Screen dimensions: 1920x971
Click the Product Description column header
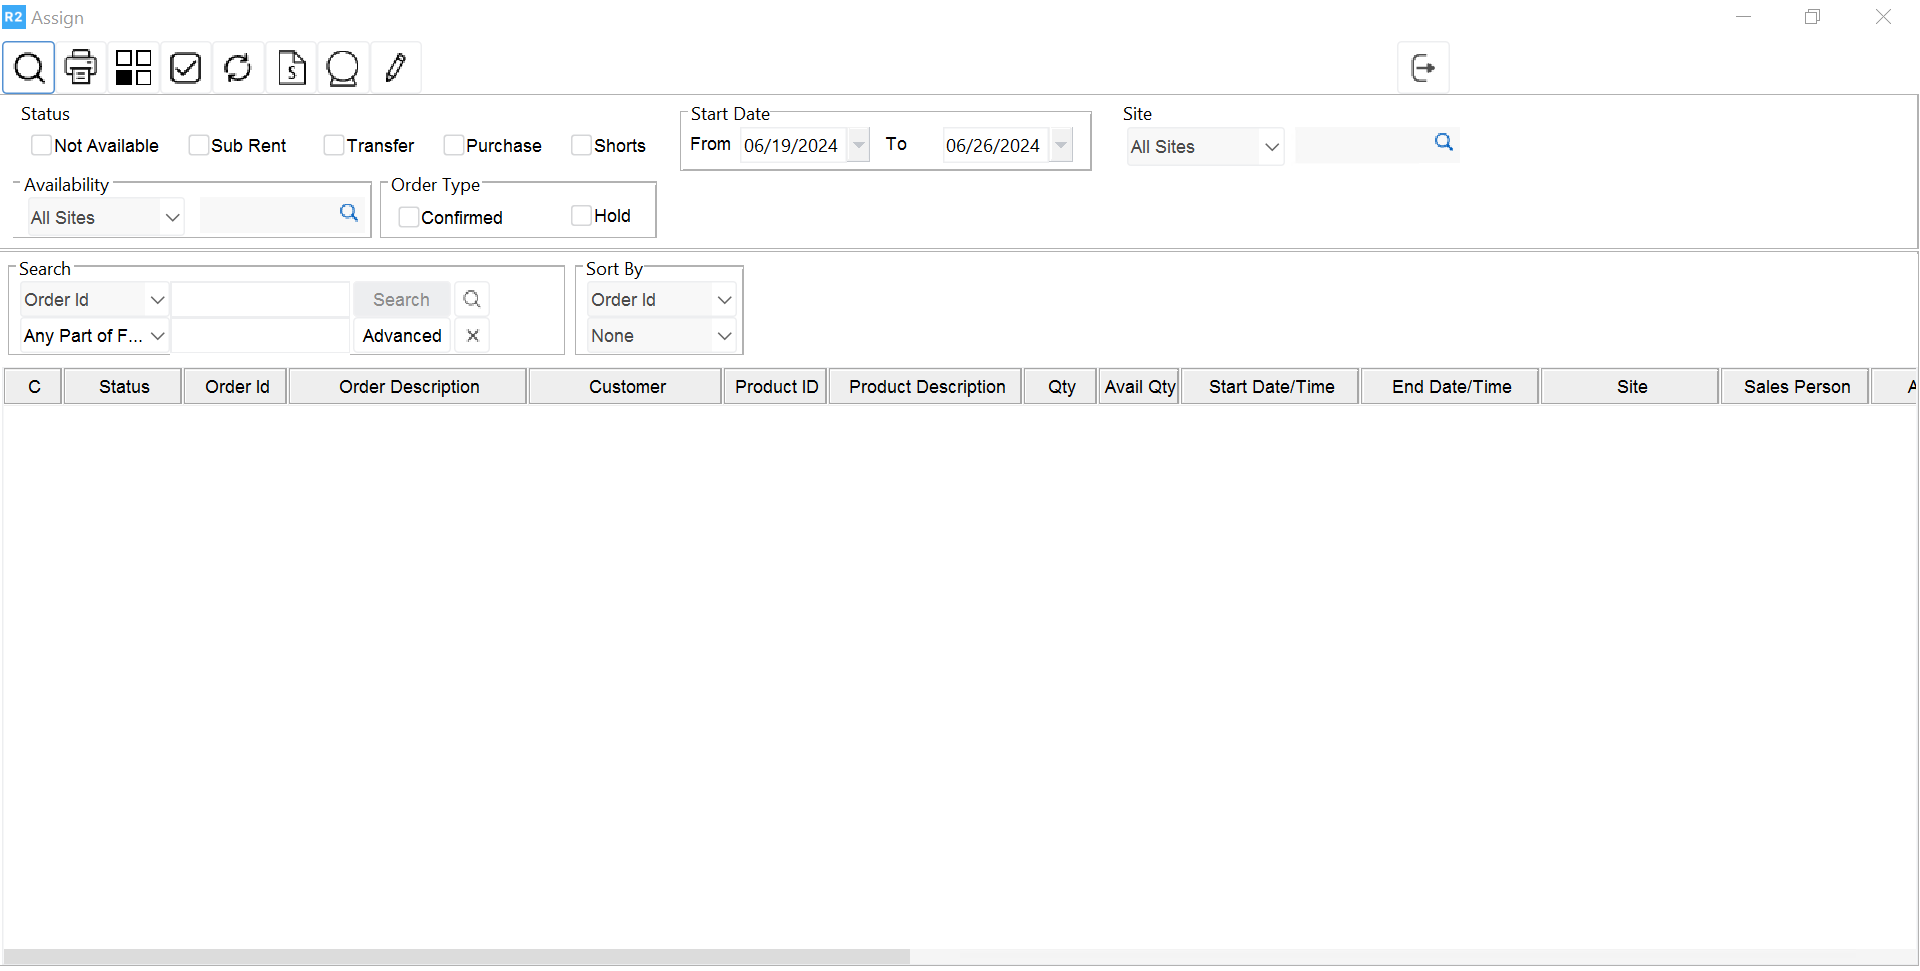point(926,387)
